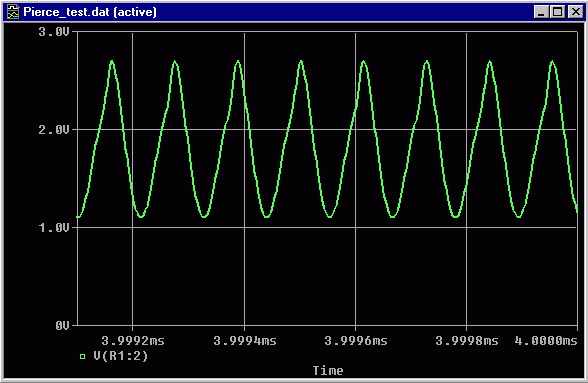Click the 3.0V y-axis label
The image size is (588, 383).
click(x=54, y=32)
